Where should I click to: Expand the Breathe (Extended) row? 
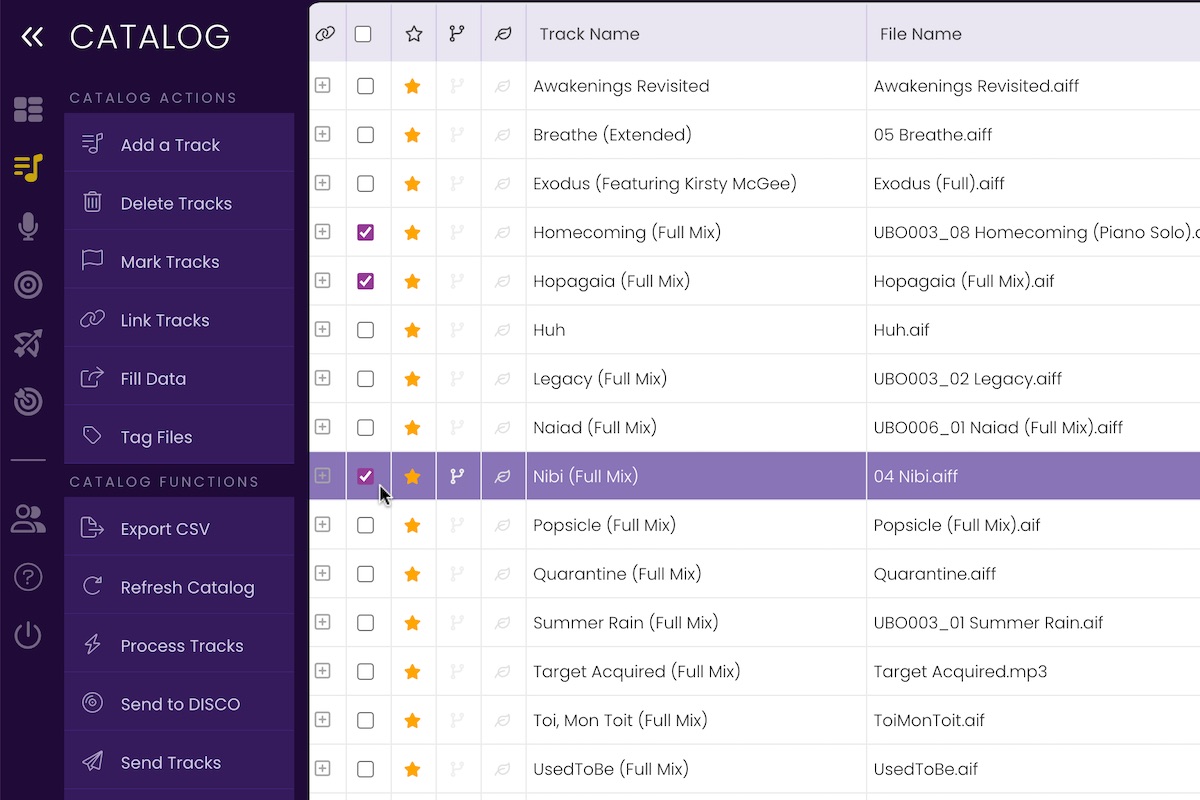pyautogui.click(x=323, y=135)
